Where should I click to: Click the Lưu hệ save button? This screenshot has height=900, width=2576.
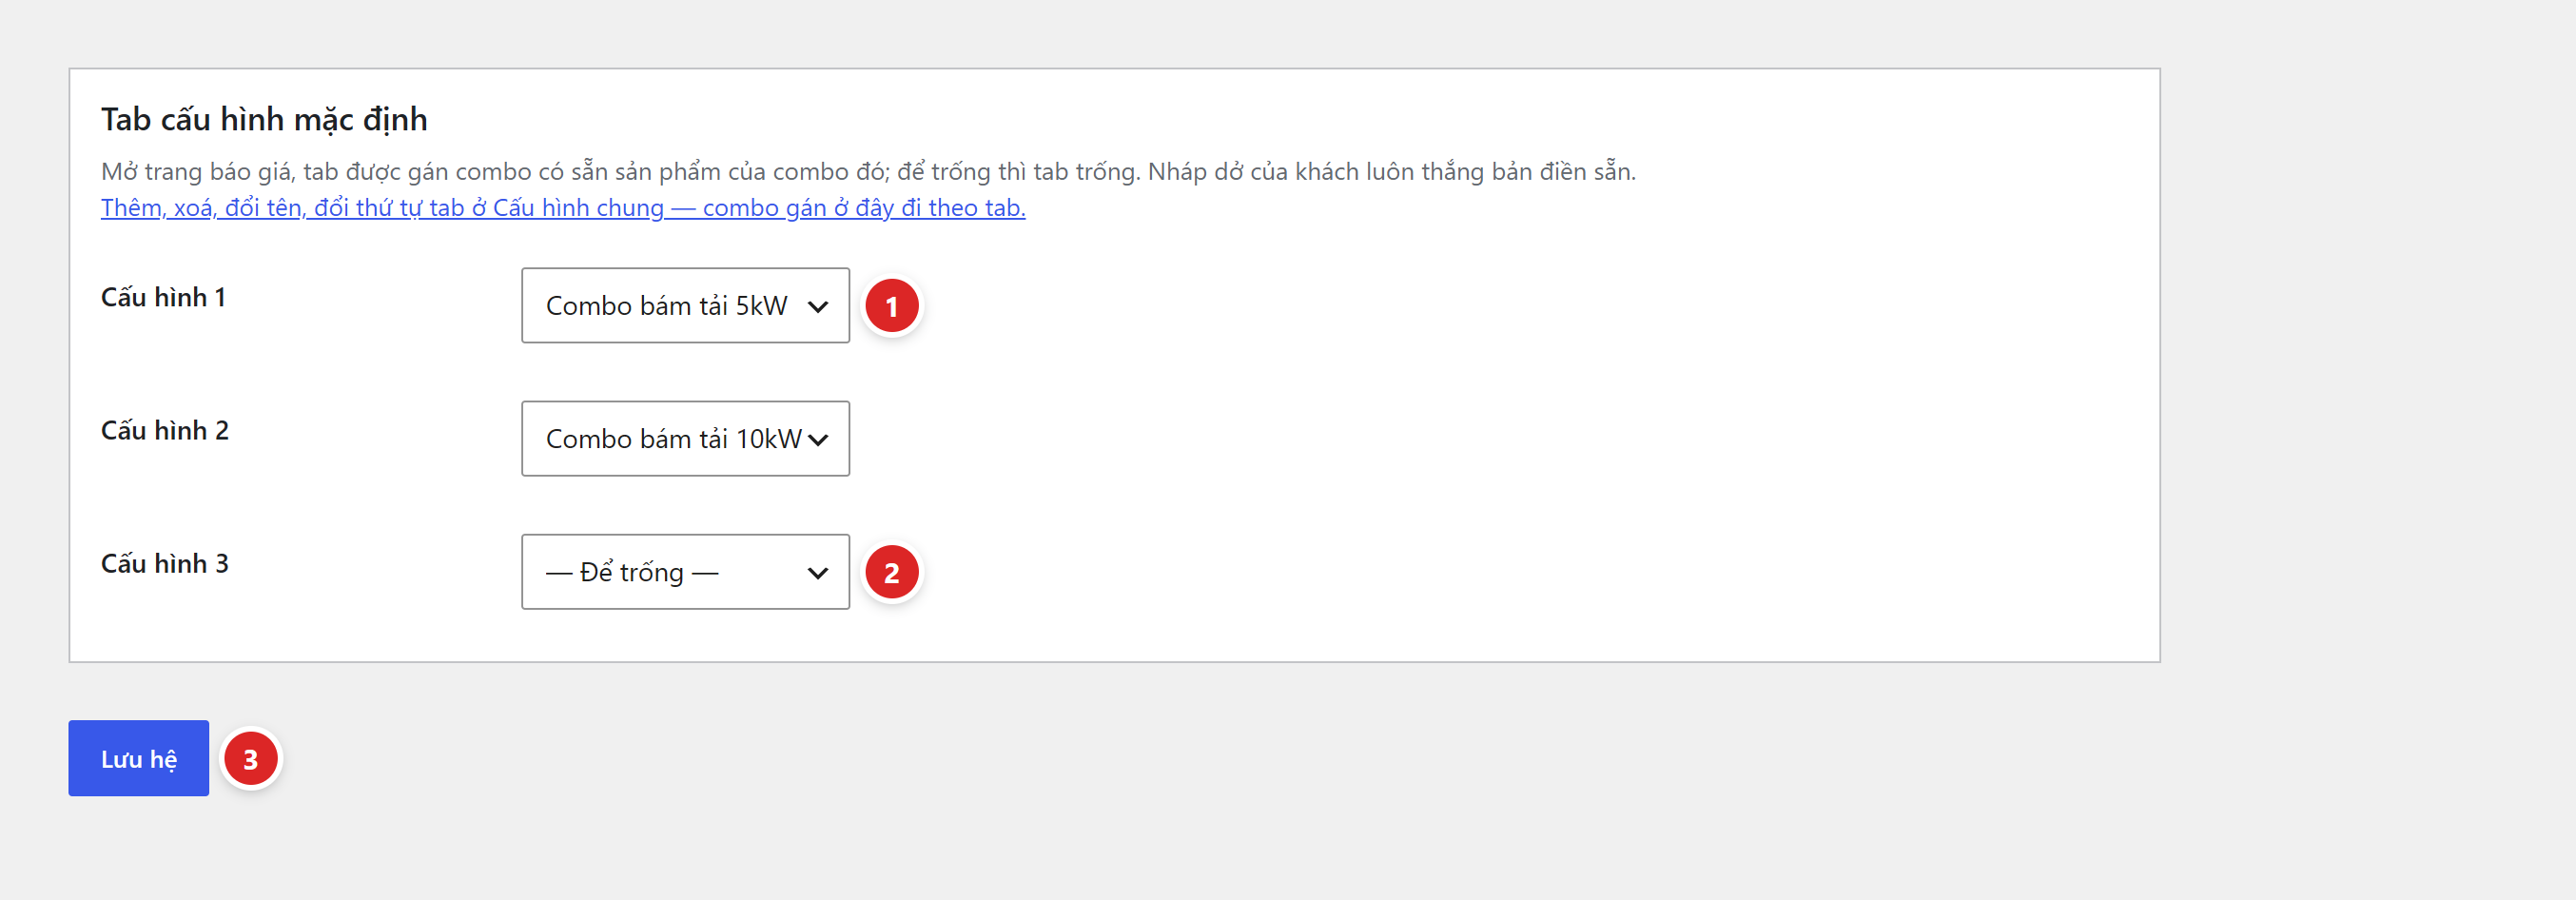point(138,758)
